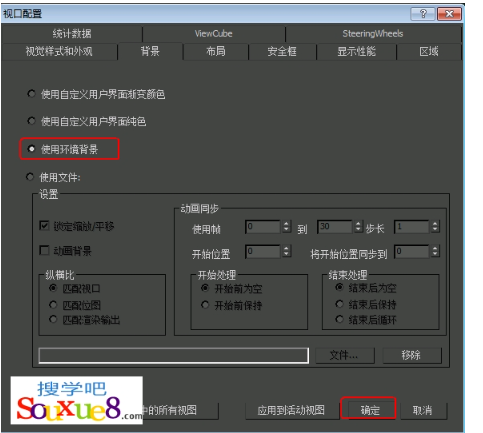Image resolution: width=483 pixels, height=433 pixels.
Task: Click the 文件... browse button
Action: click(x=345, y=355)
